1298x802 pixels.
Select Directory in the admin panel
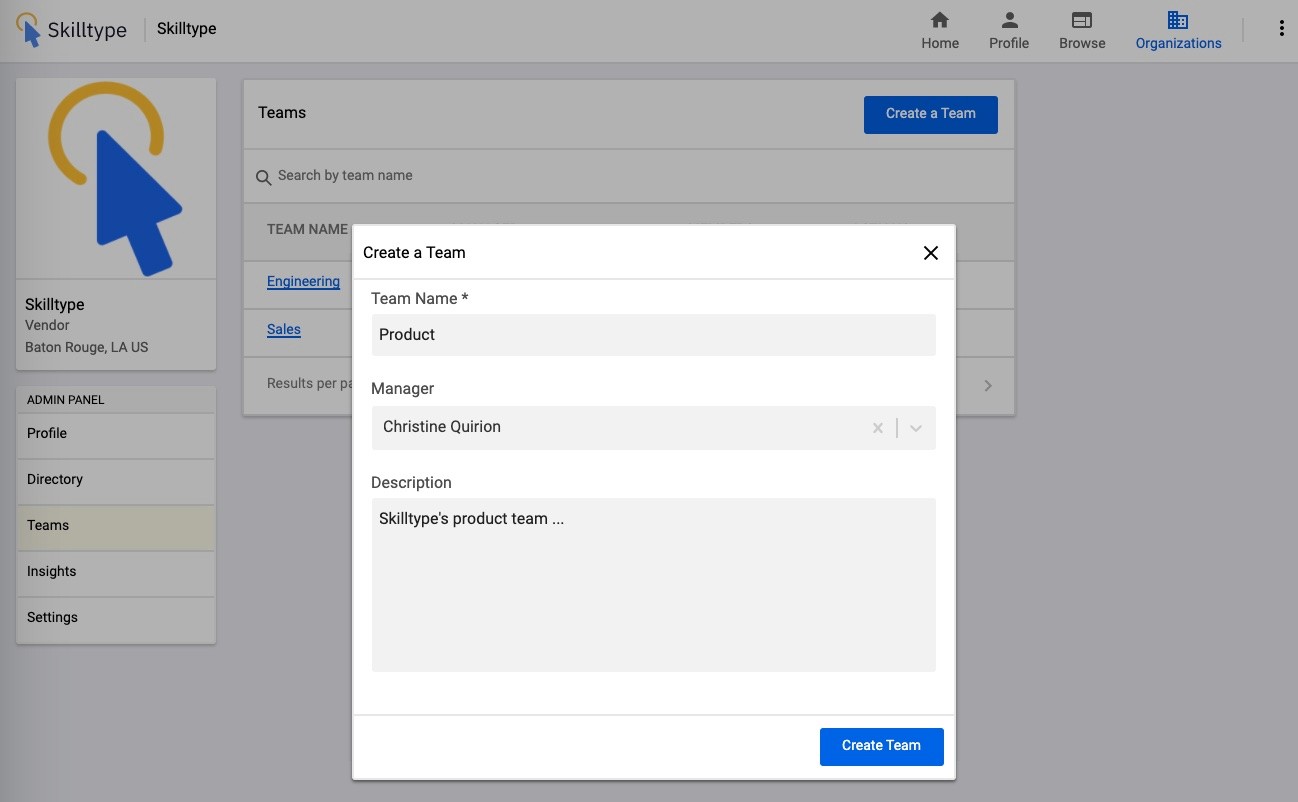[116, 480]
